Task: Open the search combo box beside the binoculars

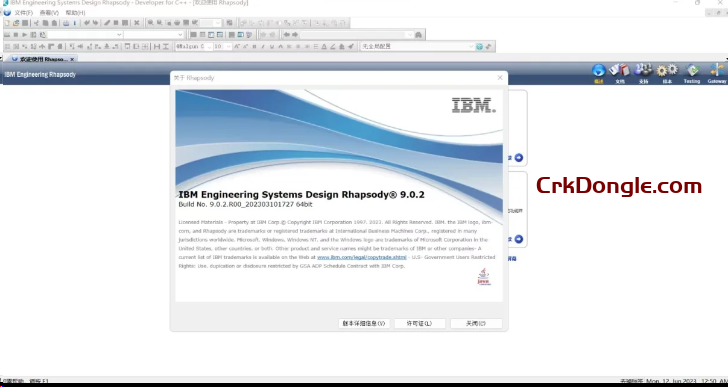Action: coord(357,35)
